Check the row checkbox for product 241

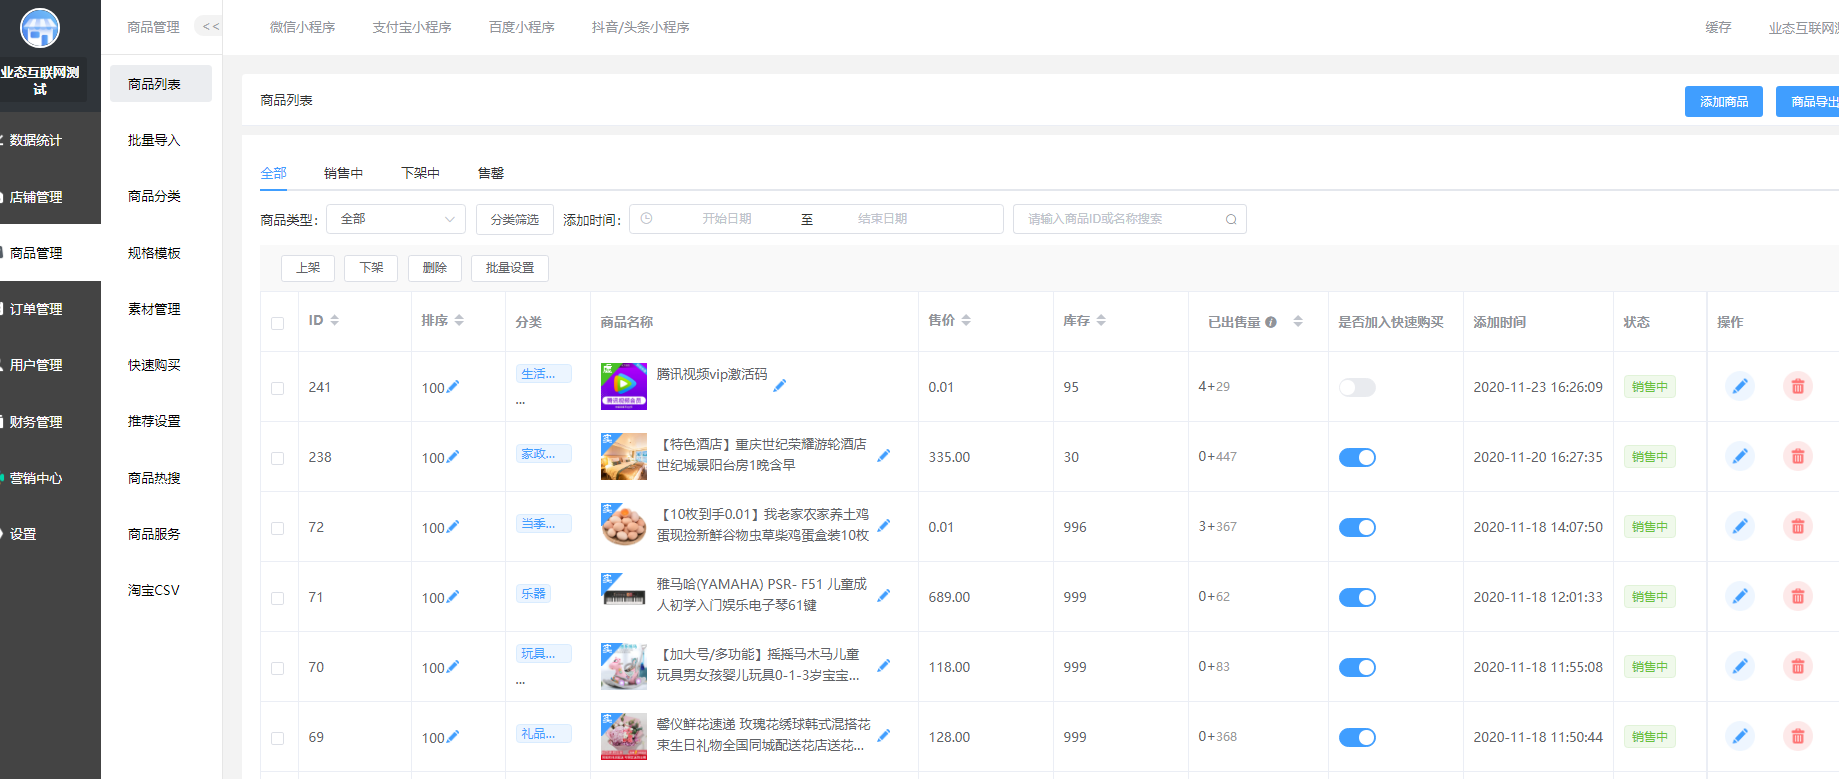pyautogui.click(x=277, y=388)
